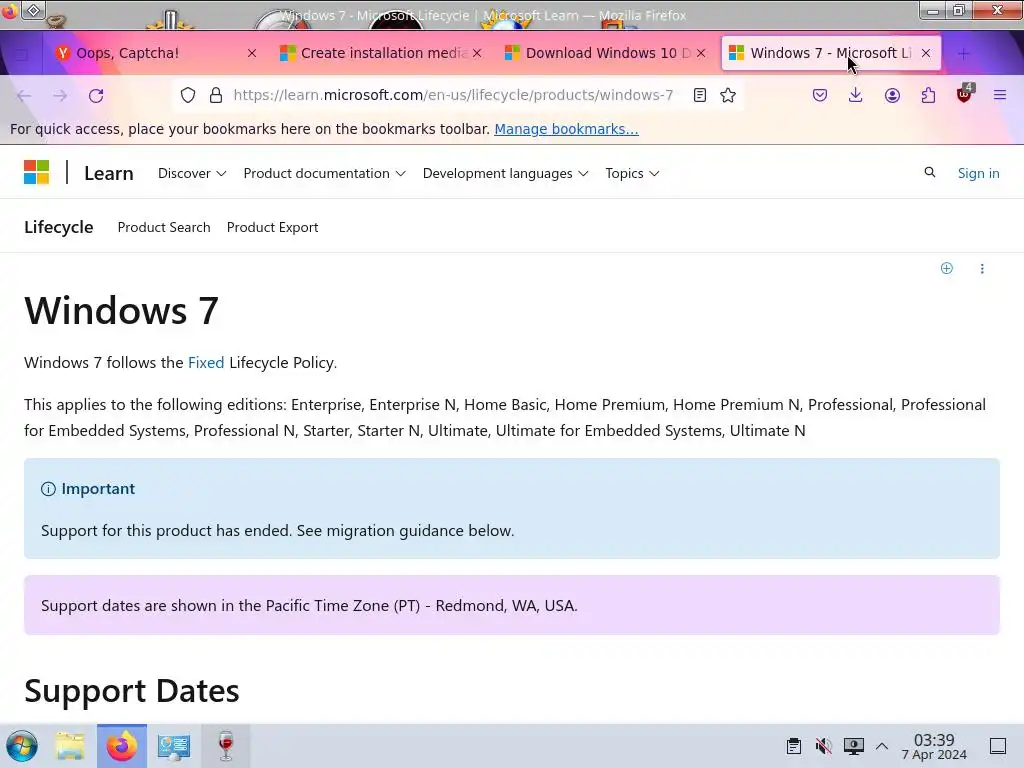Screen dimensions: 1024x768
Task: Open Firefox hamburger application menu
Action: (x=1000, y=95)
